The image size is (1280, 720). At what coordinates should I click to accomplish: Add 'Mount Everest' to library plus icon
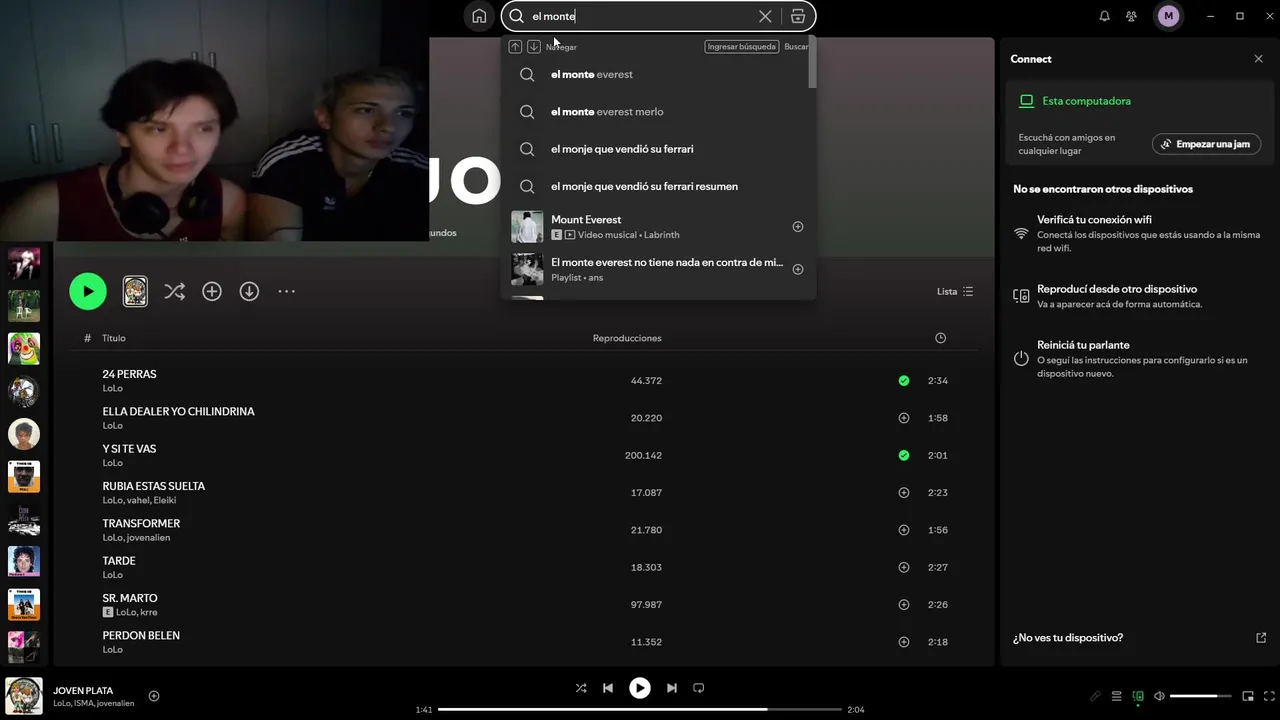point(798,226)
